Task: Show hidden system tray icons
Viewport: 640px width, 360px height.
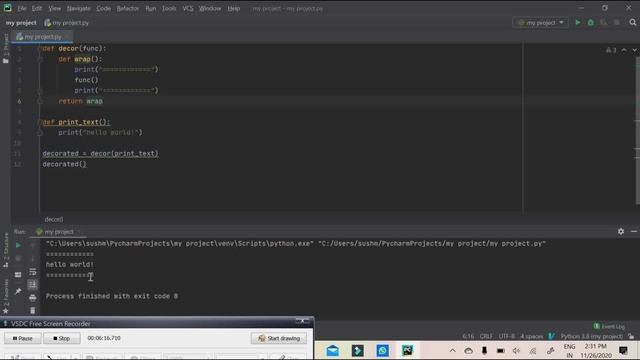Action: [452, 351]
